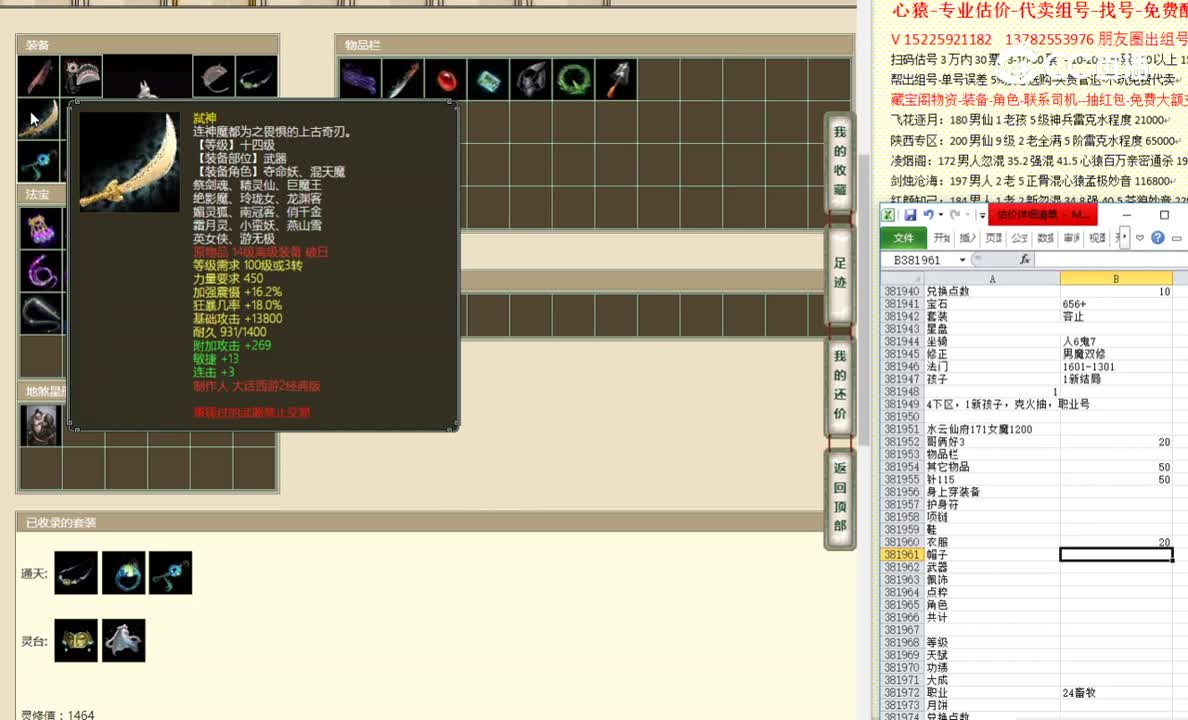Image resolution: width=1188 pixels, height=720 pixels.
Task: Open the Excel formulas ribbon tab
Action: [1019, 238]
